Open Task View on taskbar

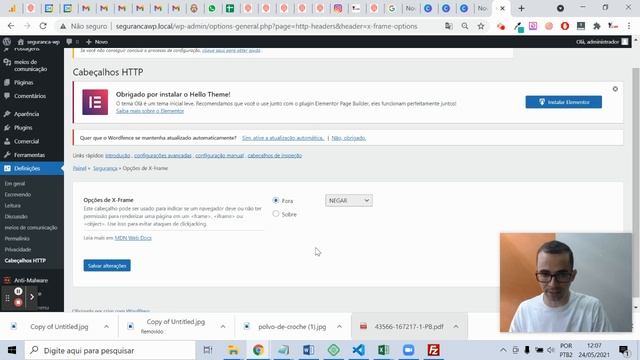click(x=208, y=350)
